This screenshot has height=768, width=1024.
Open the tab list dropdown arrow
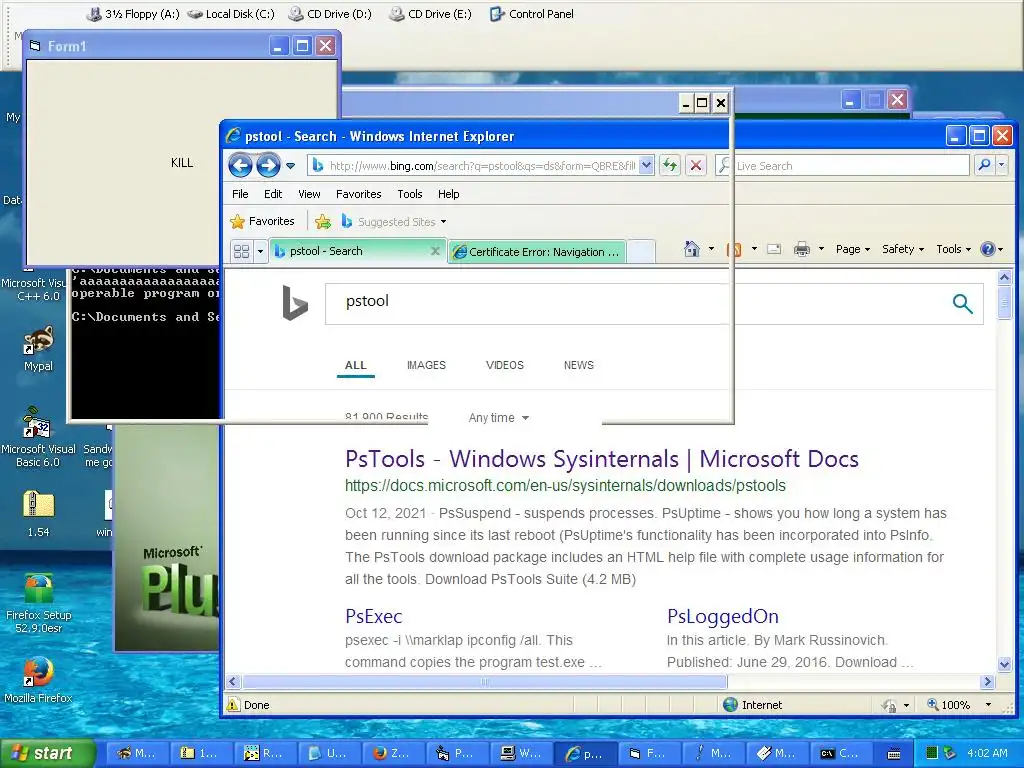click(x=260, y=251)
